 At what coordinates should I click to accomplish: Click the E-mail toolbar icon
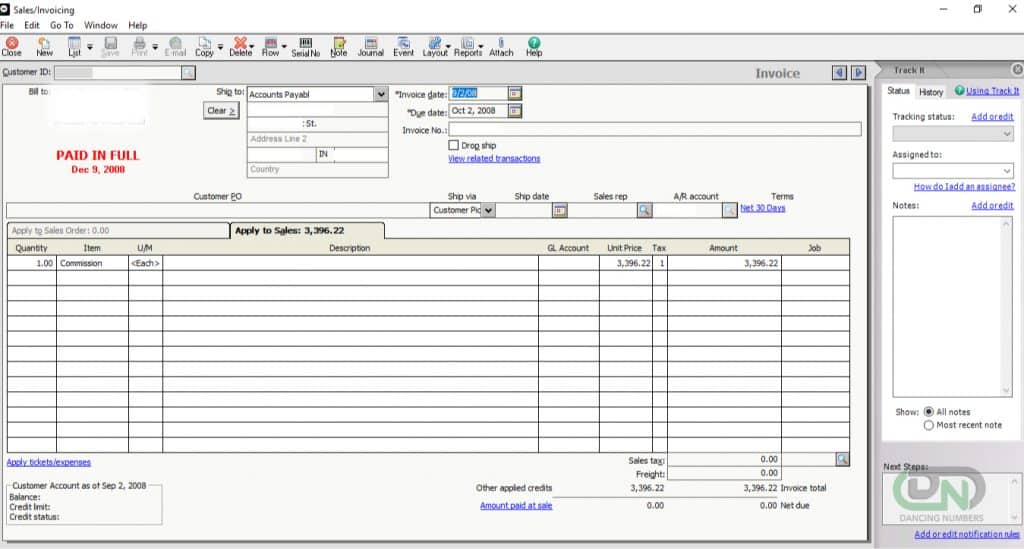tap(175, 47)
